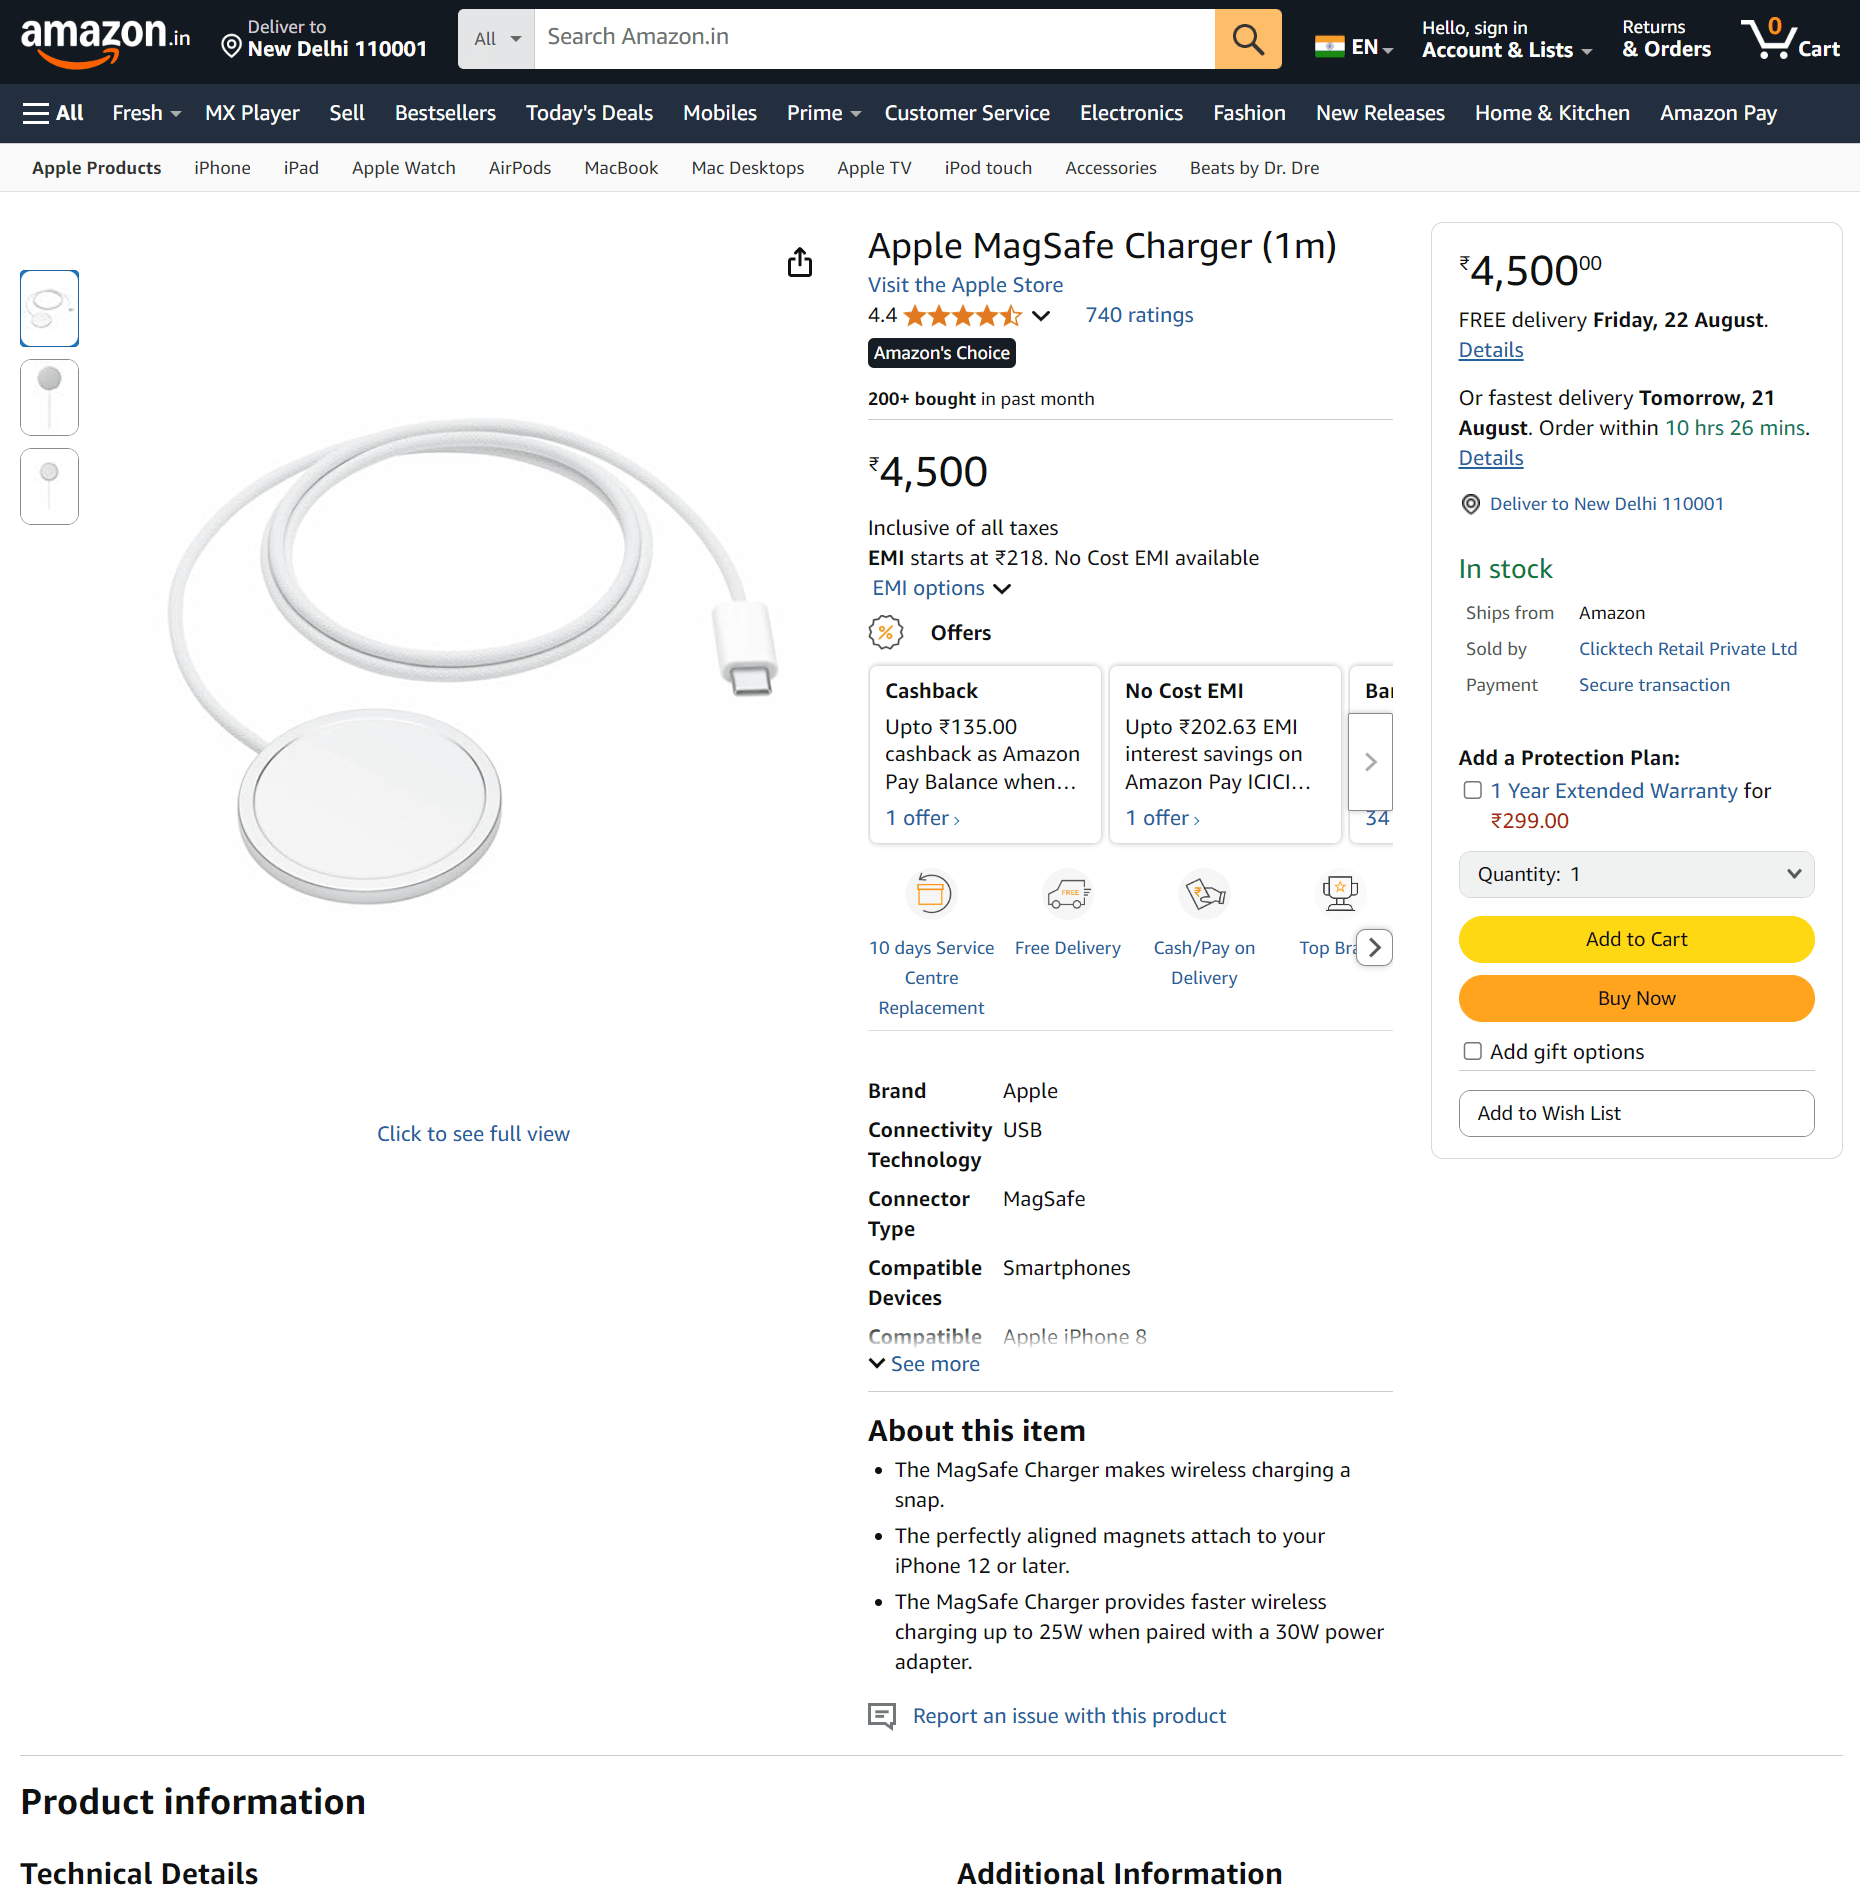Open the Quantity dropdown

pos(1636,874)
